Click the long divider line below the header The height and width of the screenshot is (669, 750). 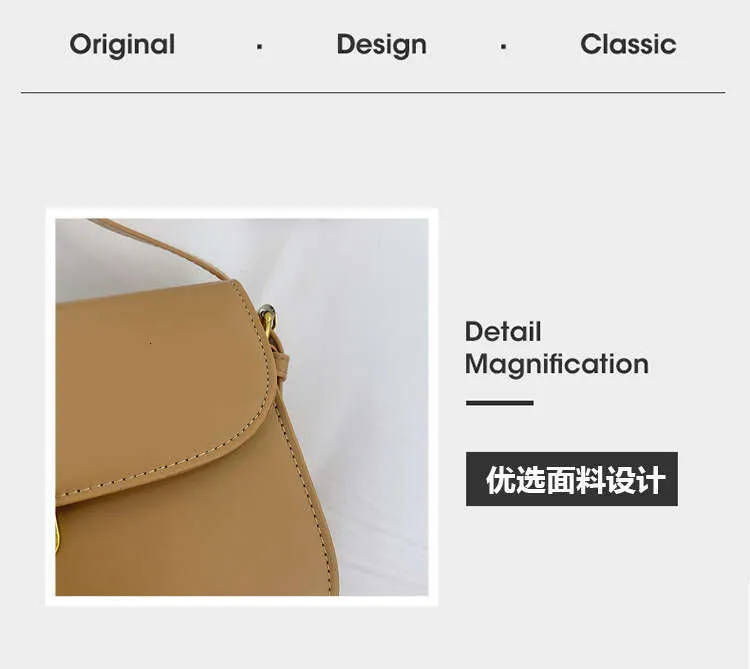373,92
